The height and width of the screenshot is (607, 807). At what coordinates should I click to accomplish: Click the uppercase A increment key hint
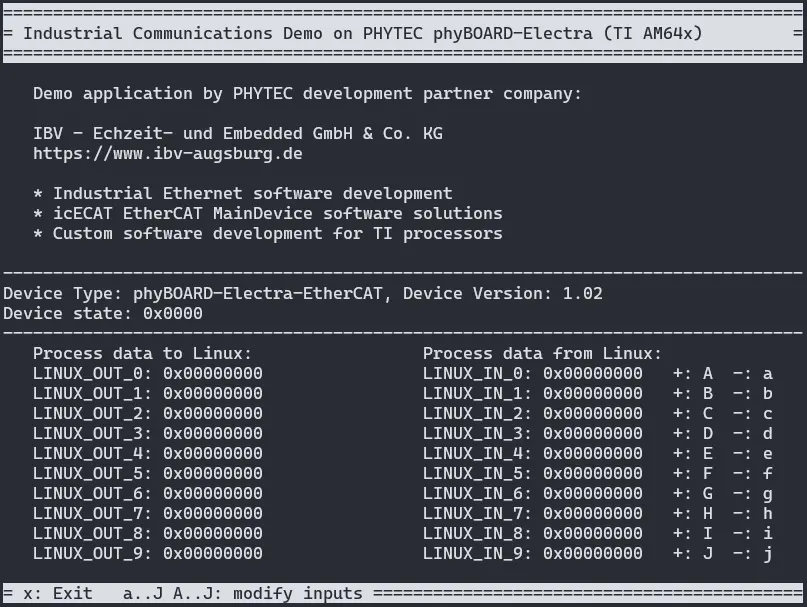tap(708, 373)
